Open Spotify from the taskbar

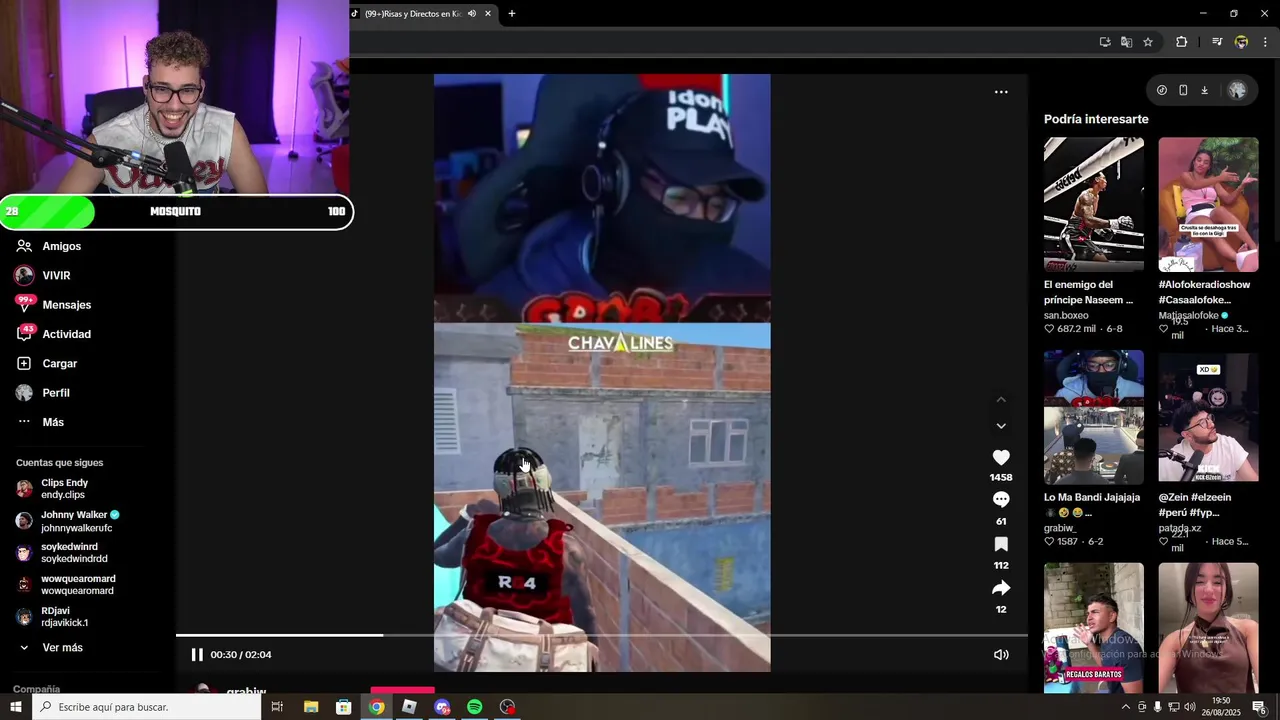tap(475, 707)
